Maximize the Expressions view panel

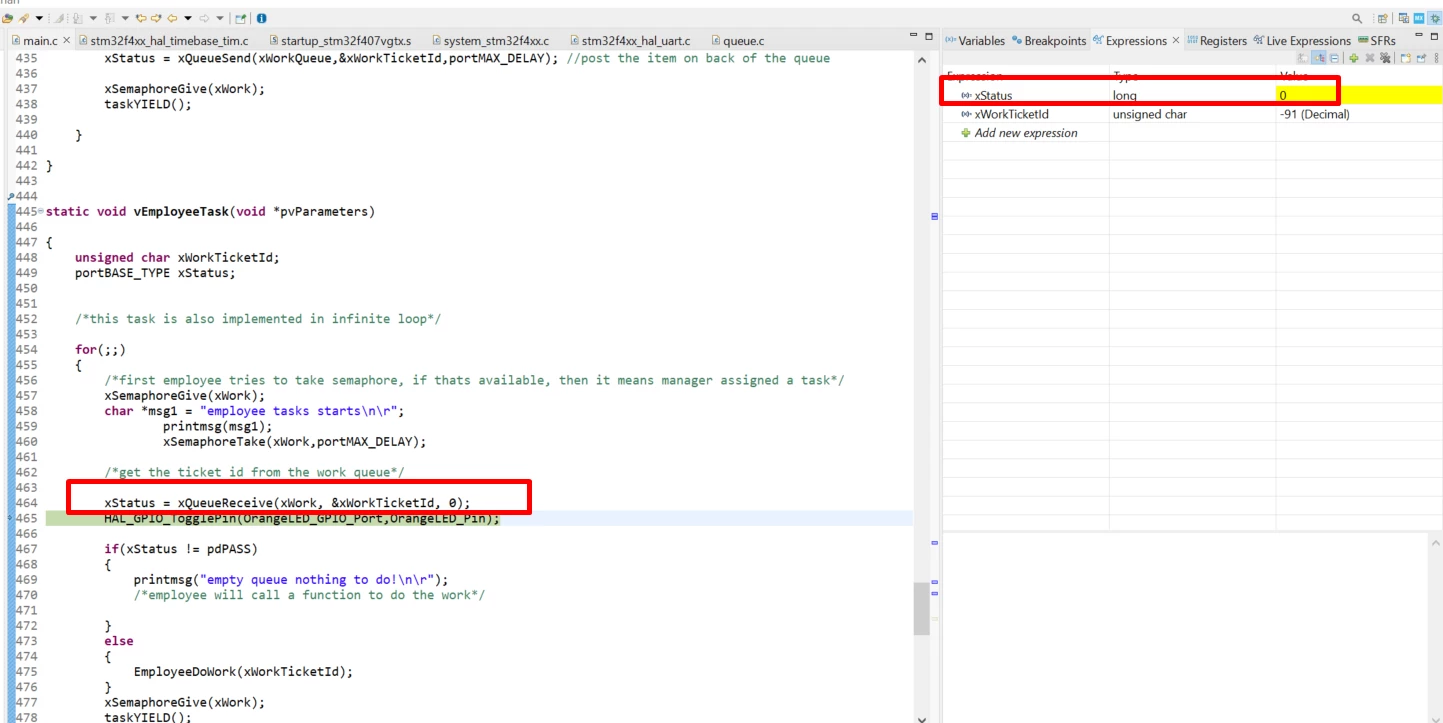(x=1434, y=36)
